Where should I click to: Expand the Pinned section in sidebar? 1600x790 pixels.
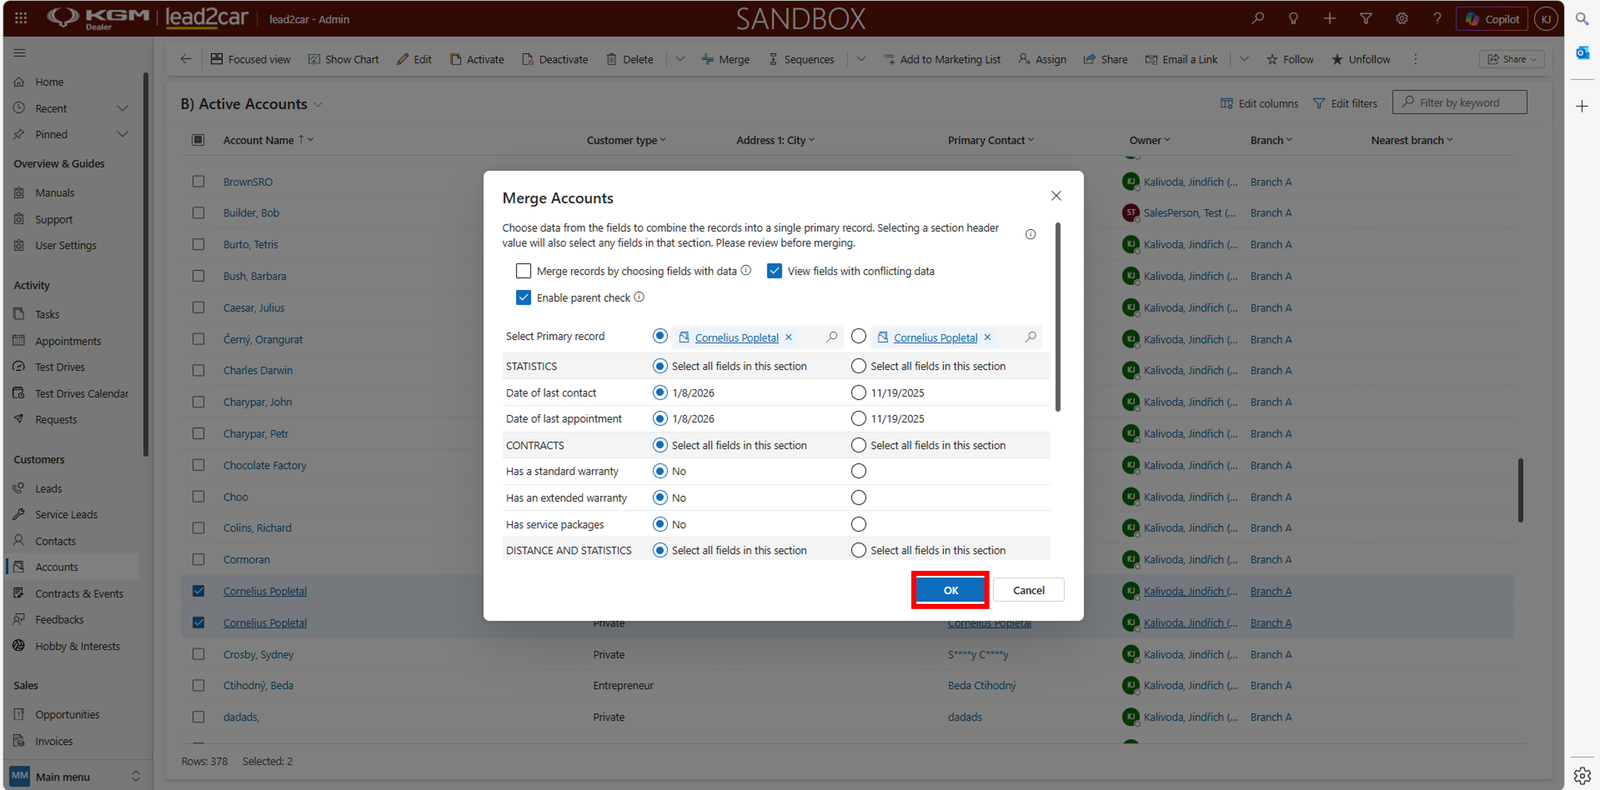click(x=123, y=134)
